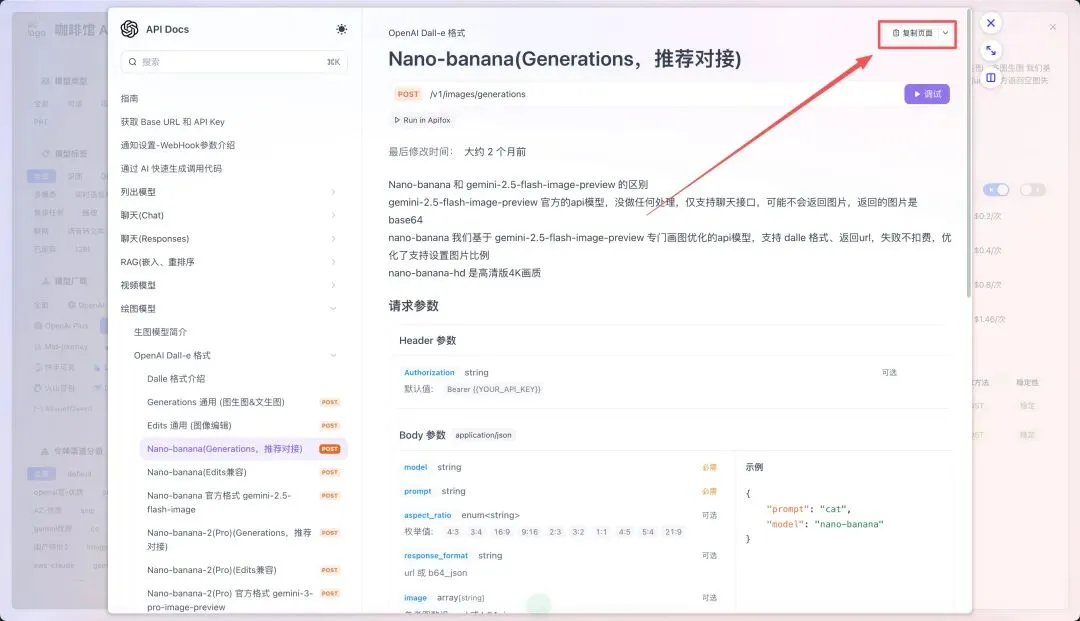The width and height of the screenshot is (1080, 621).
Task: Click the application/json content type tag
Action: pyautogui.click(x=484, y=435)
